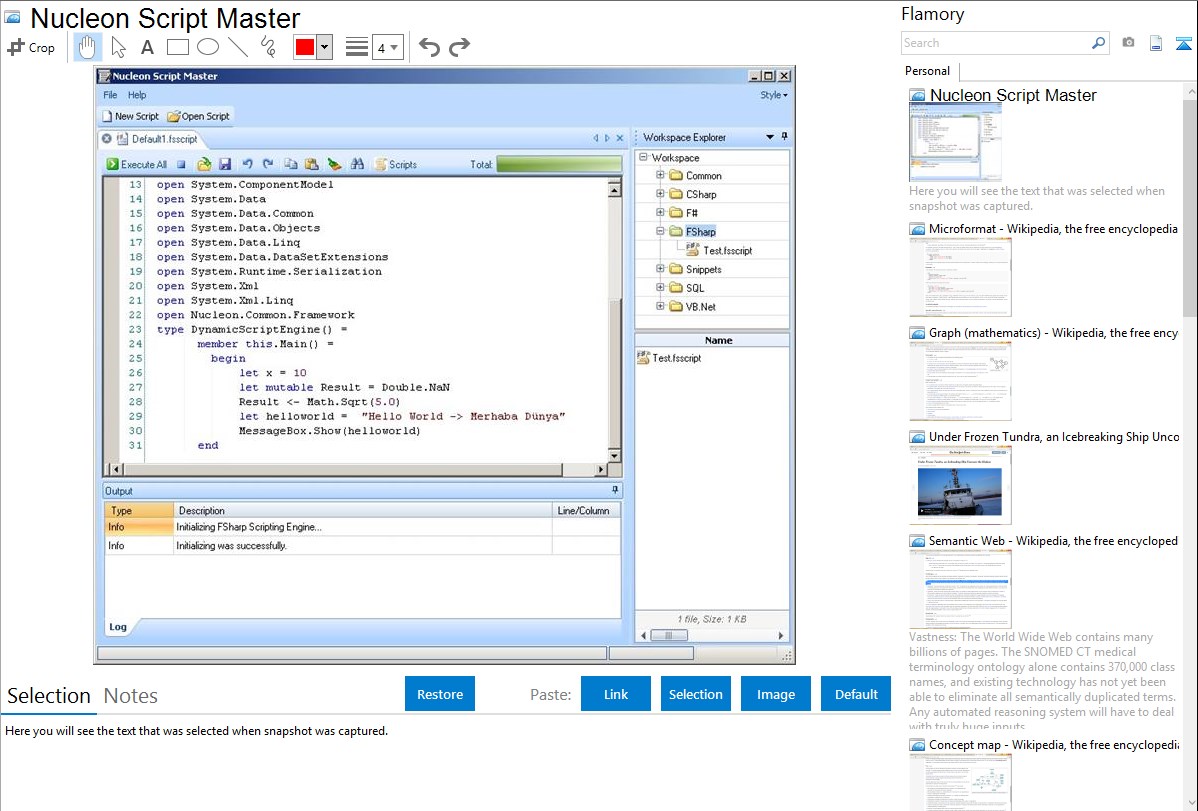Click the stop execution square icon

(181, 164)
